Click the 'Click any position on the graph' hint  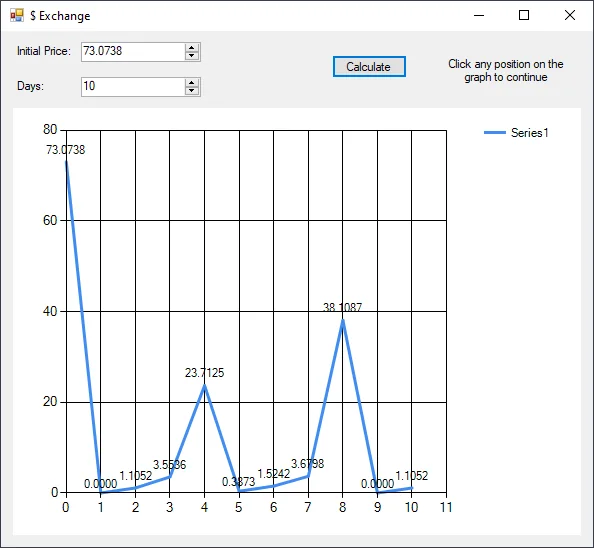point(506,70)
